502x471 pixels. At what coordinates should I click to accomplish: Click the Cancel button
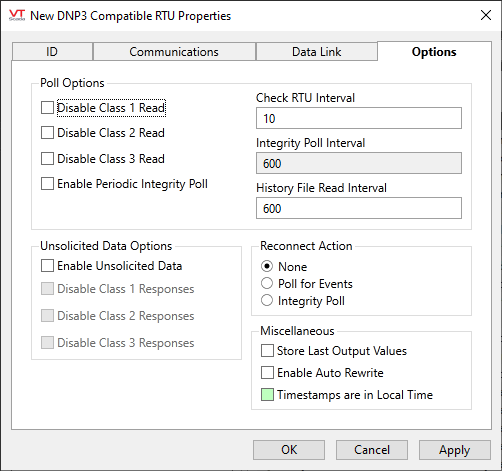tap(372, 450)
